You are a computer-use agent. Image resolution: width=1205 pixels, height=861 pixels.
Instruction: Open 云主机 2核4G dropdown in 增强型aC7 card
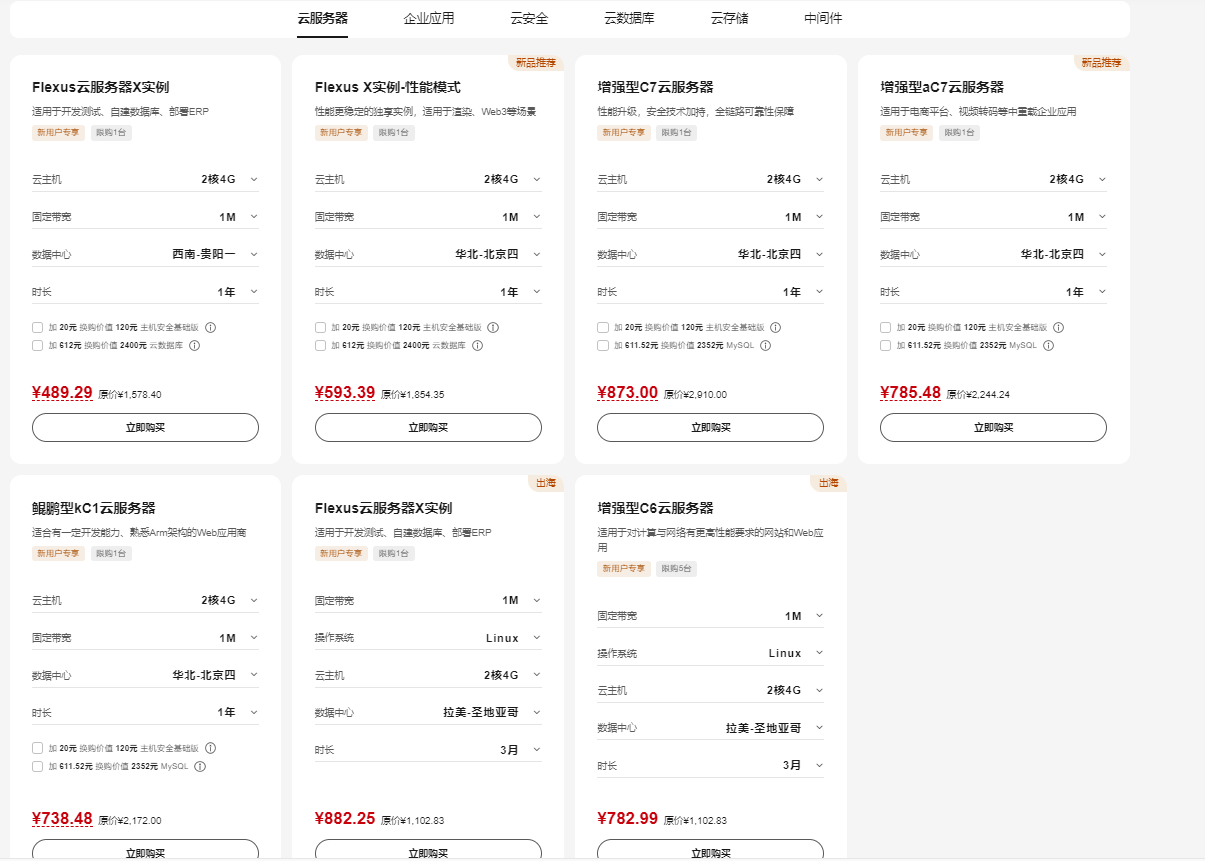pyautogui.click(x=994, y=179)
